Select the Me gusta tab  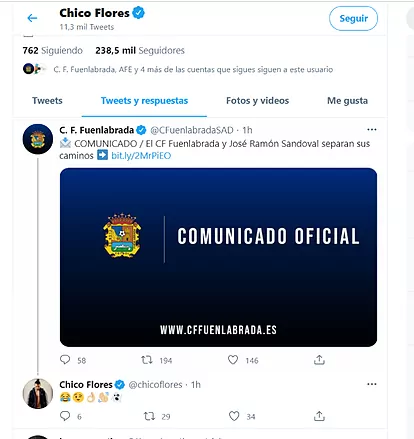pyautogui.click(x=347, y=101)
